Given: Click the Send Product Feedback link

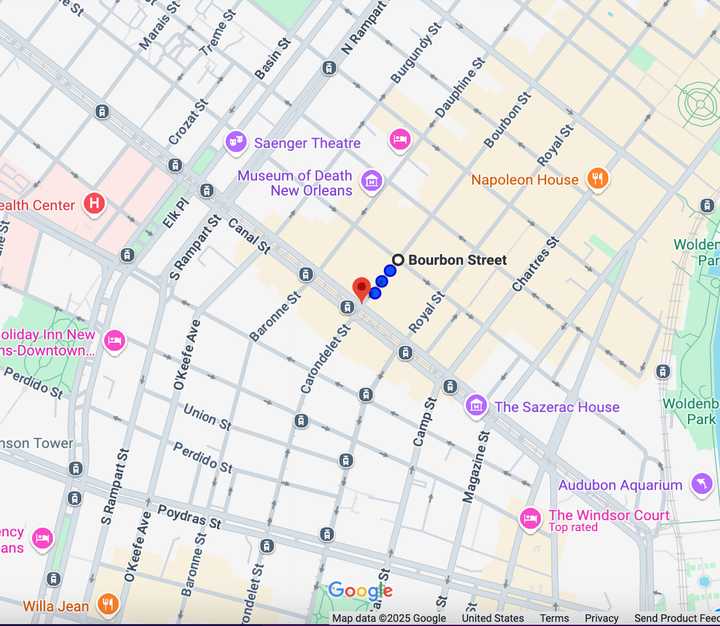Looking at the screenshot, I should tap(676, 619).
